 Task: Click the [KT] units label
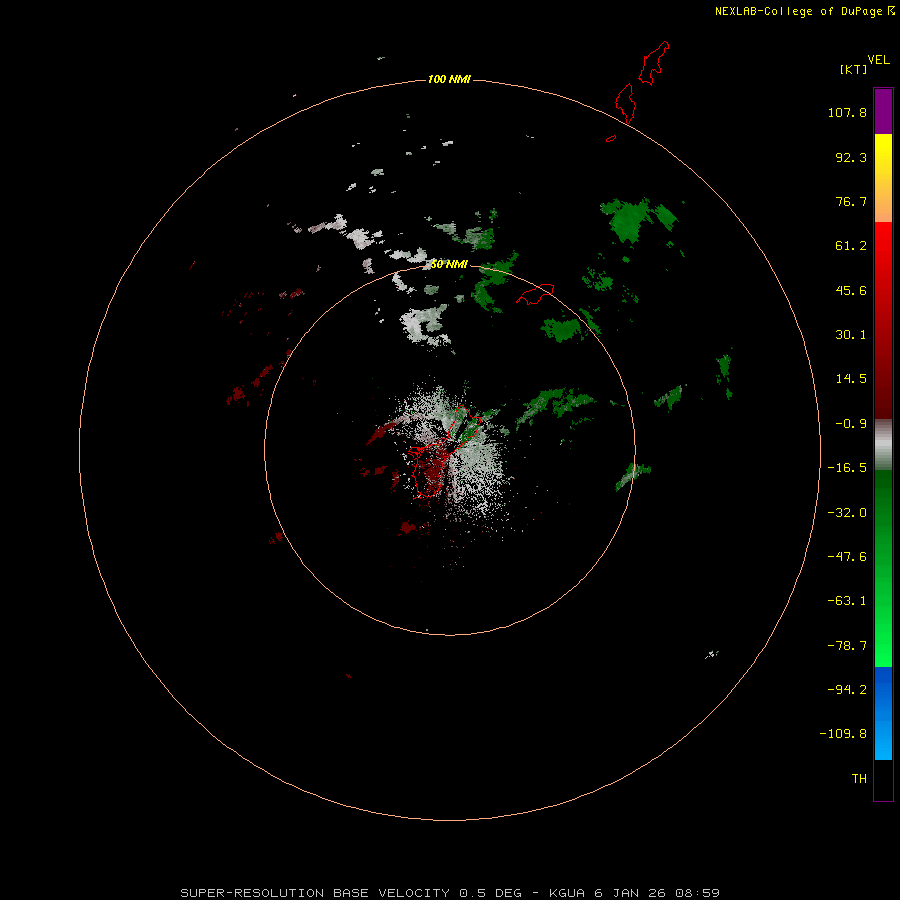[853, 69]
